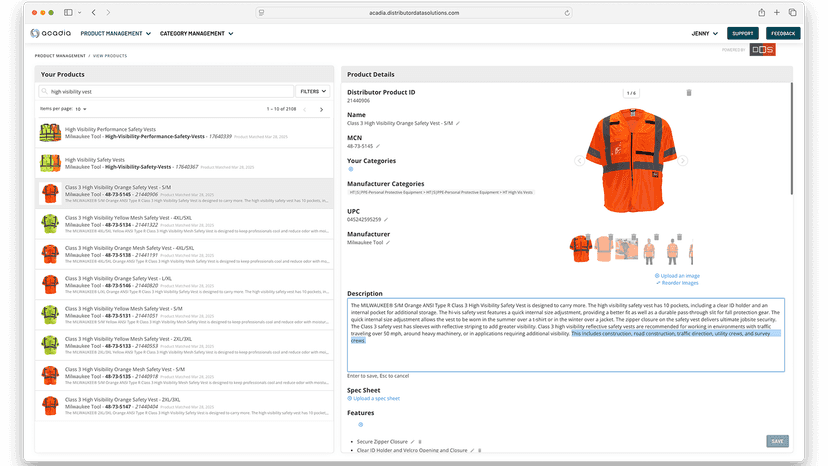Select Orange Mesh Safety Vest 4XL/5XL
This screenshot has height=466, width=828.
click(184, 254)
